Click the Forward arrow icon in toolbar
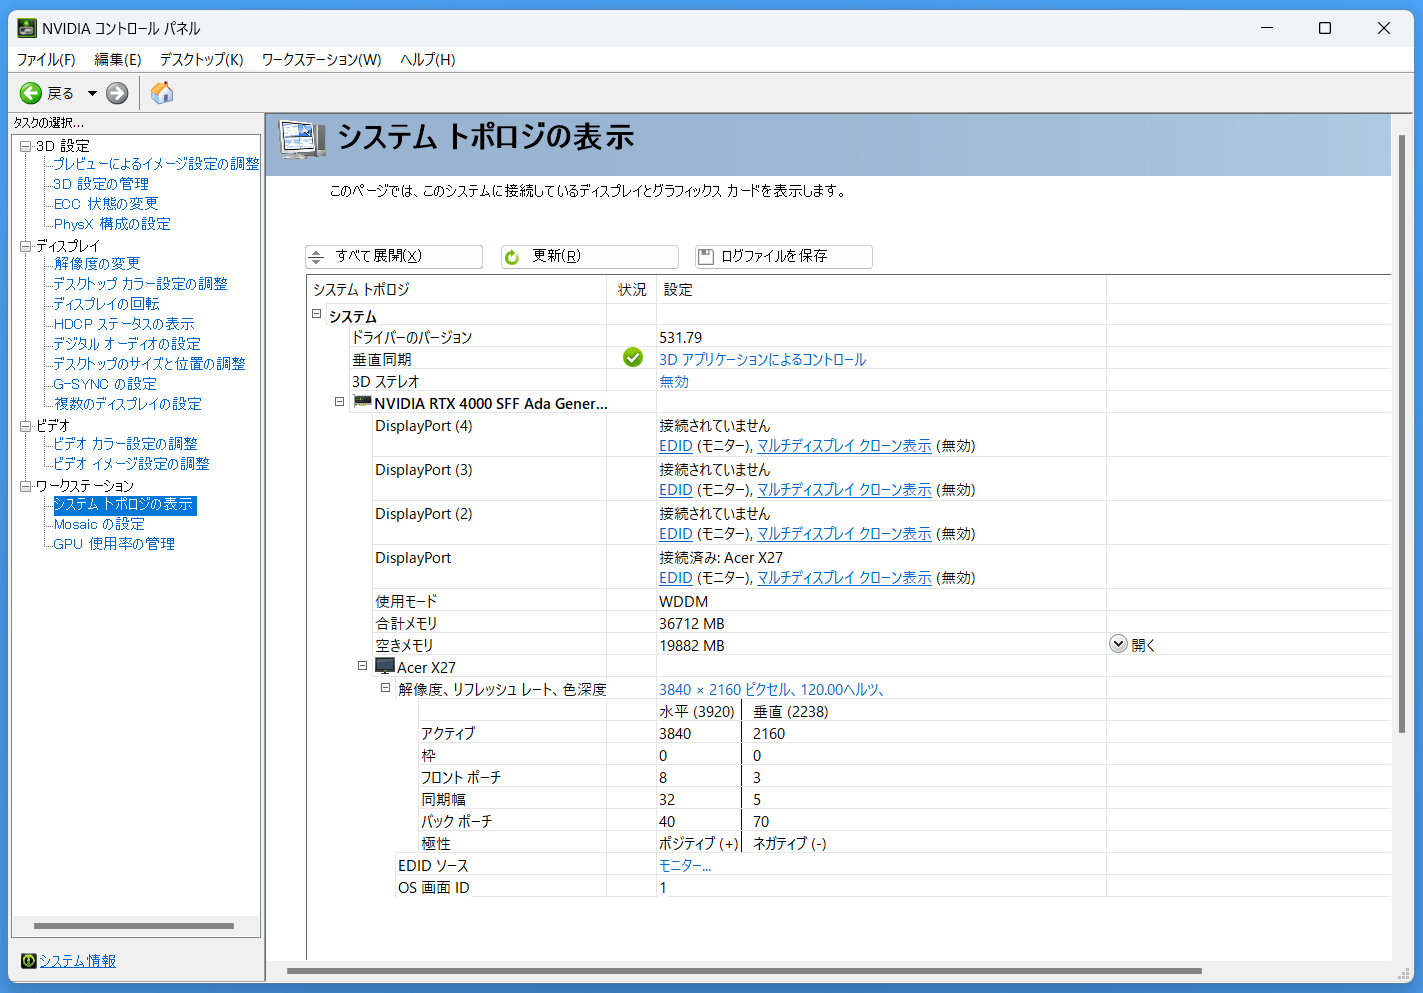Image resolution: width=1423 pixels, height=993 pixels. click(117, 93)
